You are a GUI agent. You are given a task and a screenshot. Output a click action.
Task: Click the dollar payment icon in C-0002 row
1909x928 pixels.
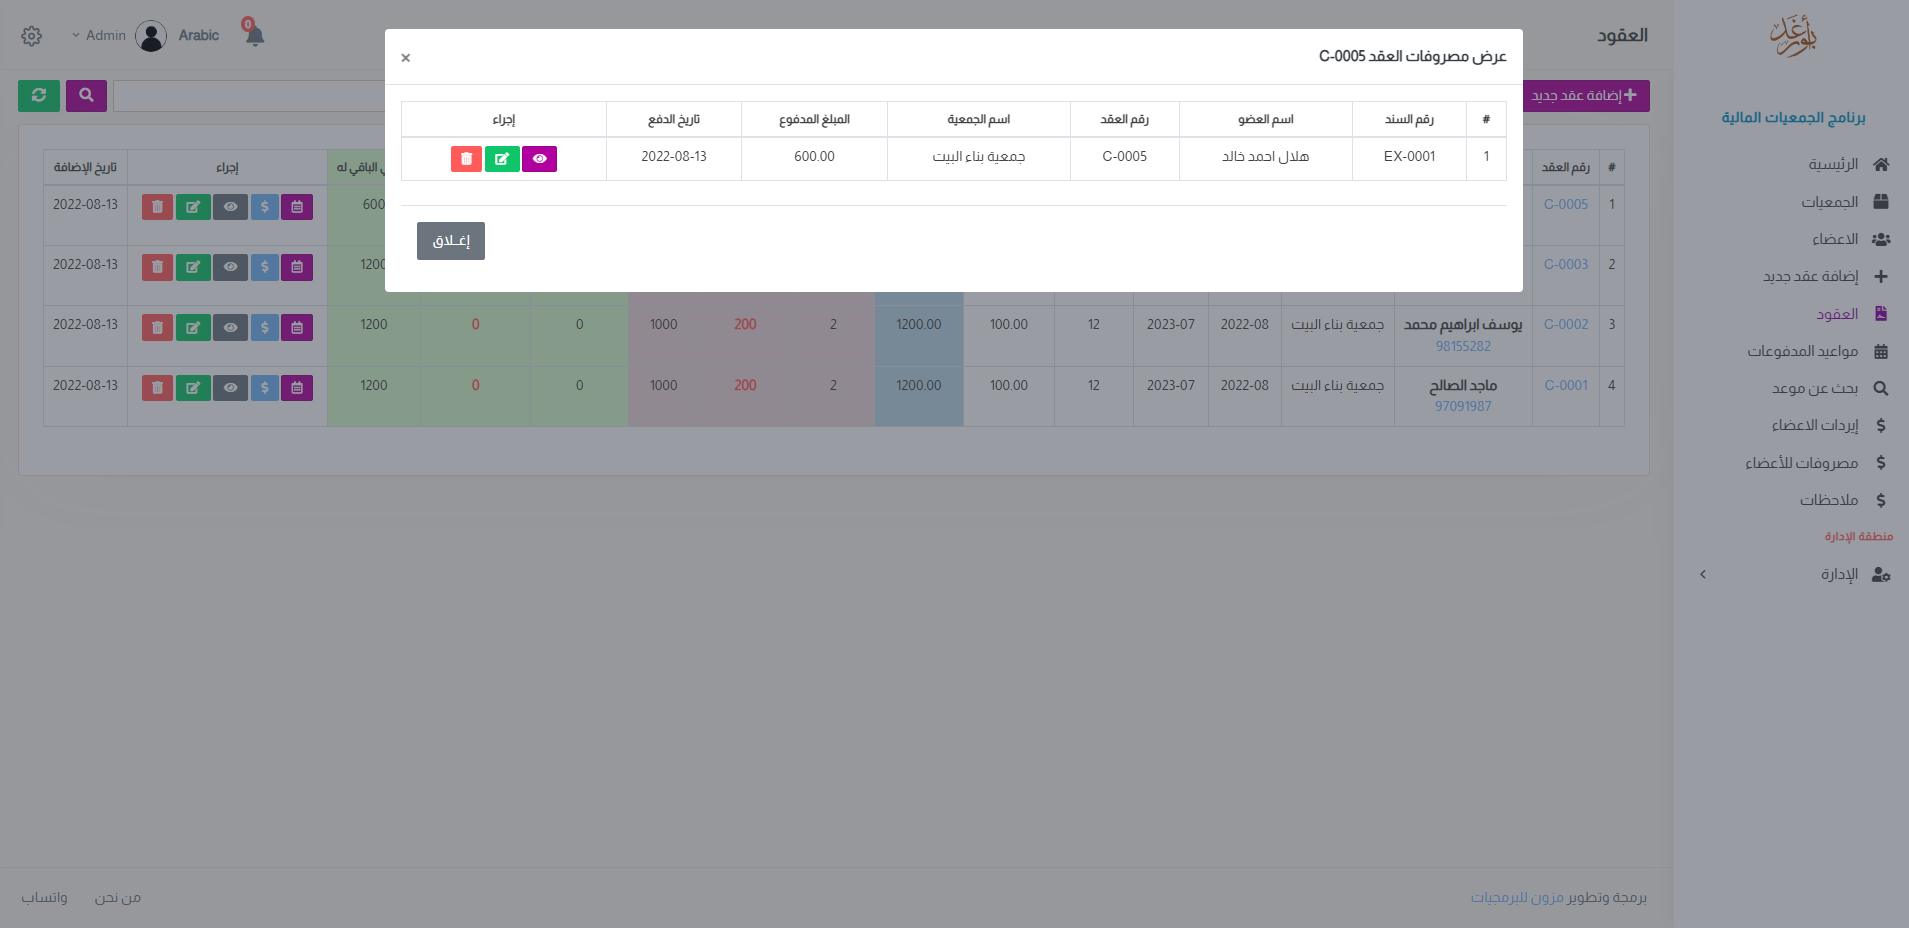(264, 327)
